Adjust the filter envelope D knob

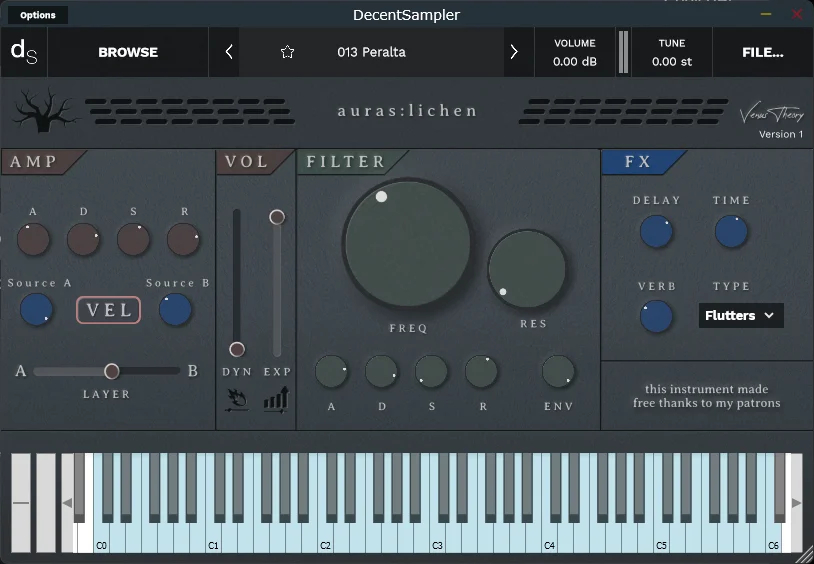click(x=381, y=372)
